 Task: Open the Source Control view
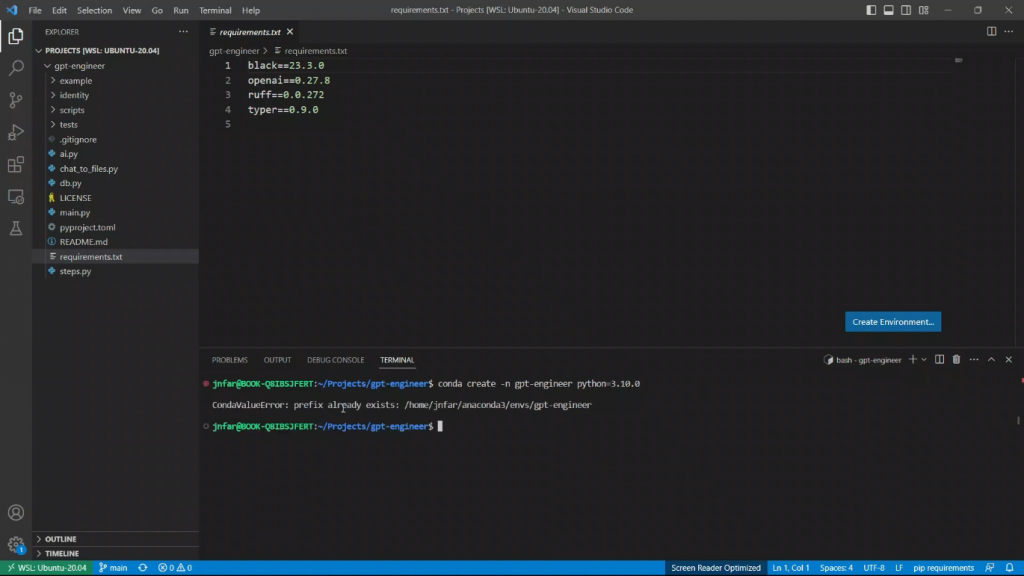coord(16,100)
